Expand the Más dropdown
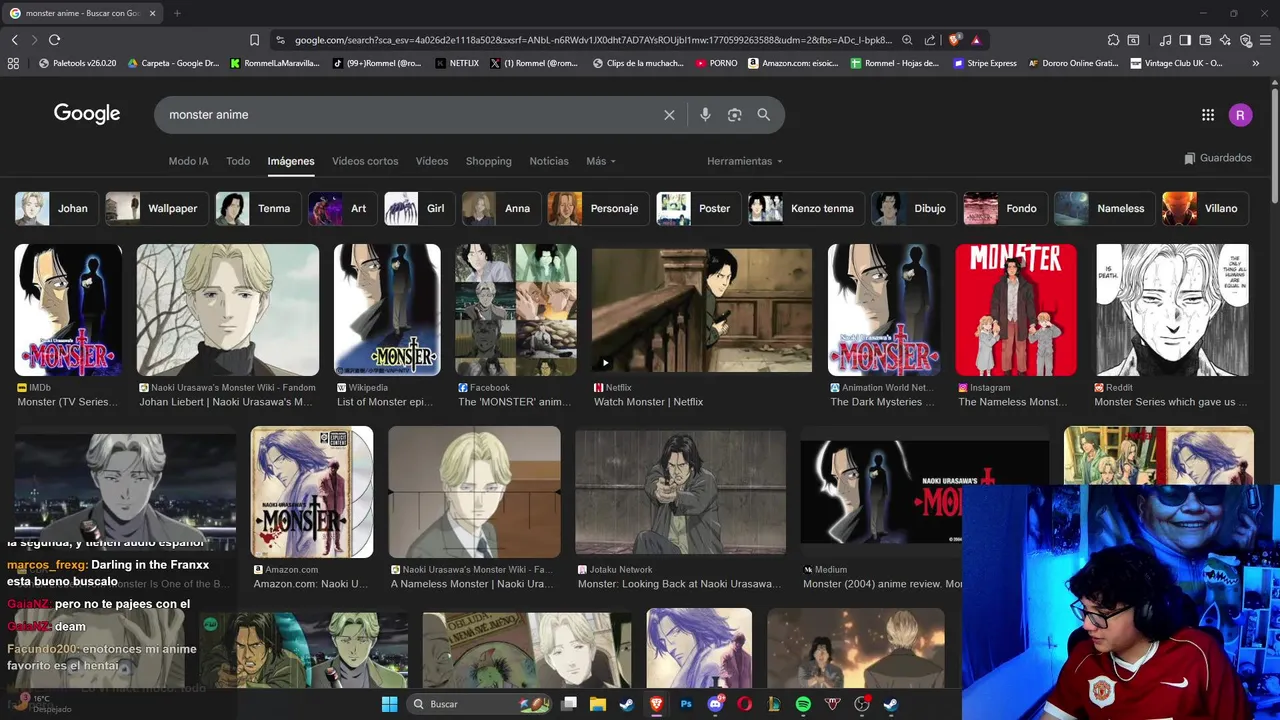 pos(600,161)
